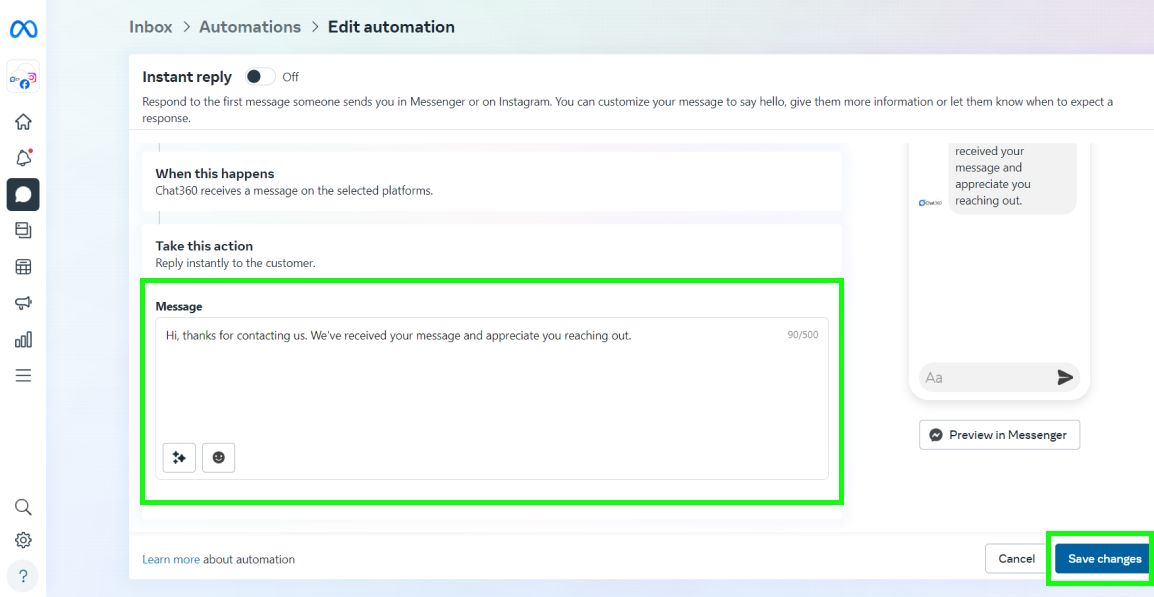Open the Content pages icon in sidebar
Viewport: 1154px width, 597px height.
point(23,230)
